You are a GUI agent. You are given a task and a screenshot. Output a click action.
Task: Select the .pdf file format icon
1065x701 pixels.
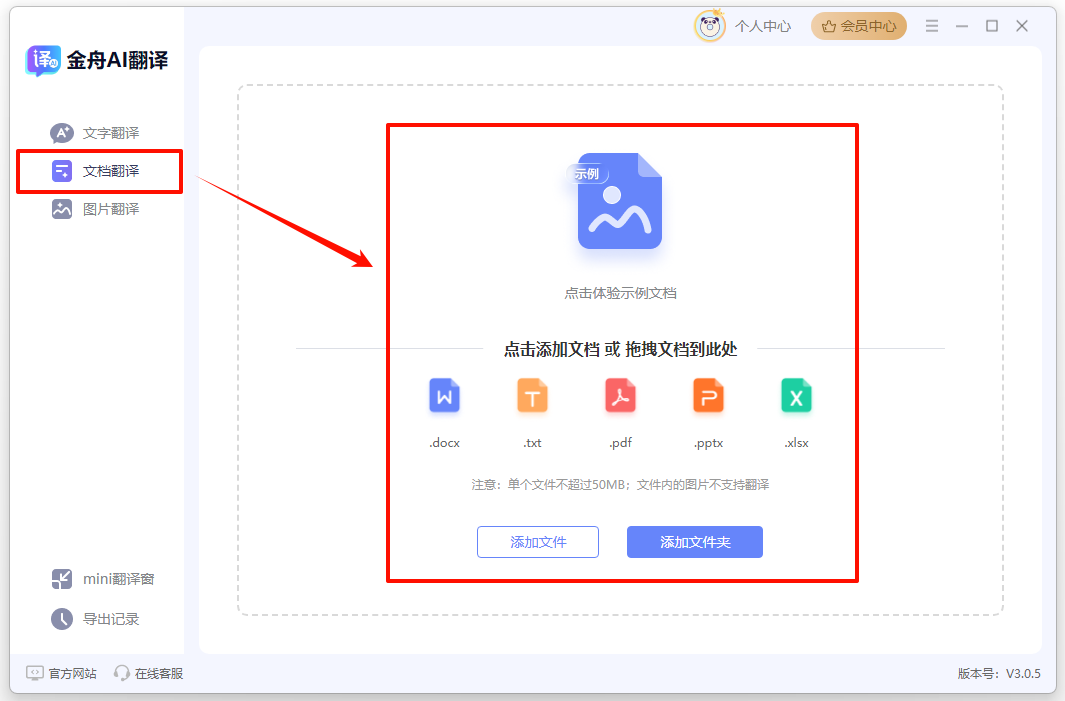pyautogui.click(x=620, y=396)
